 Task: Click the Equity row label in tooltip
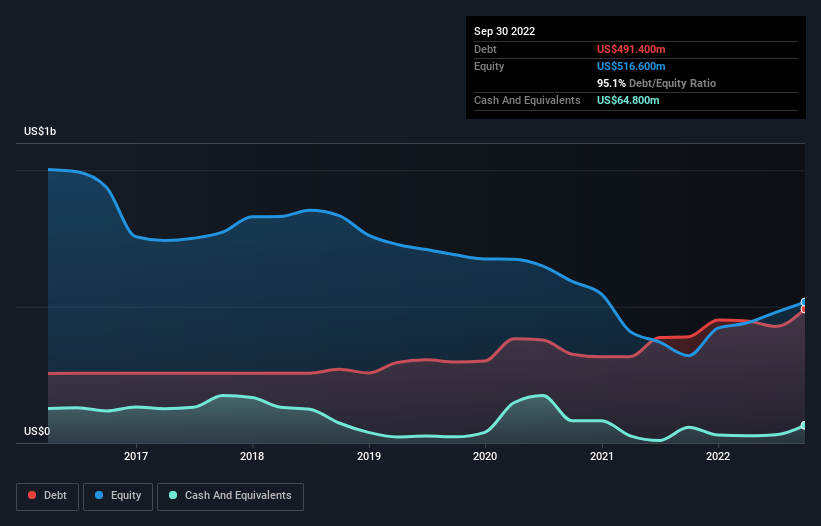tap(489, 66)
